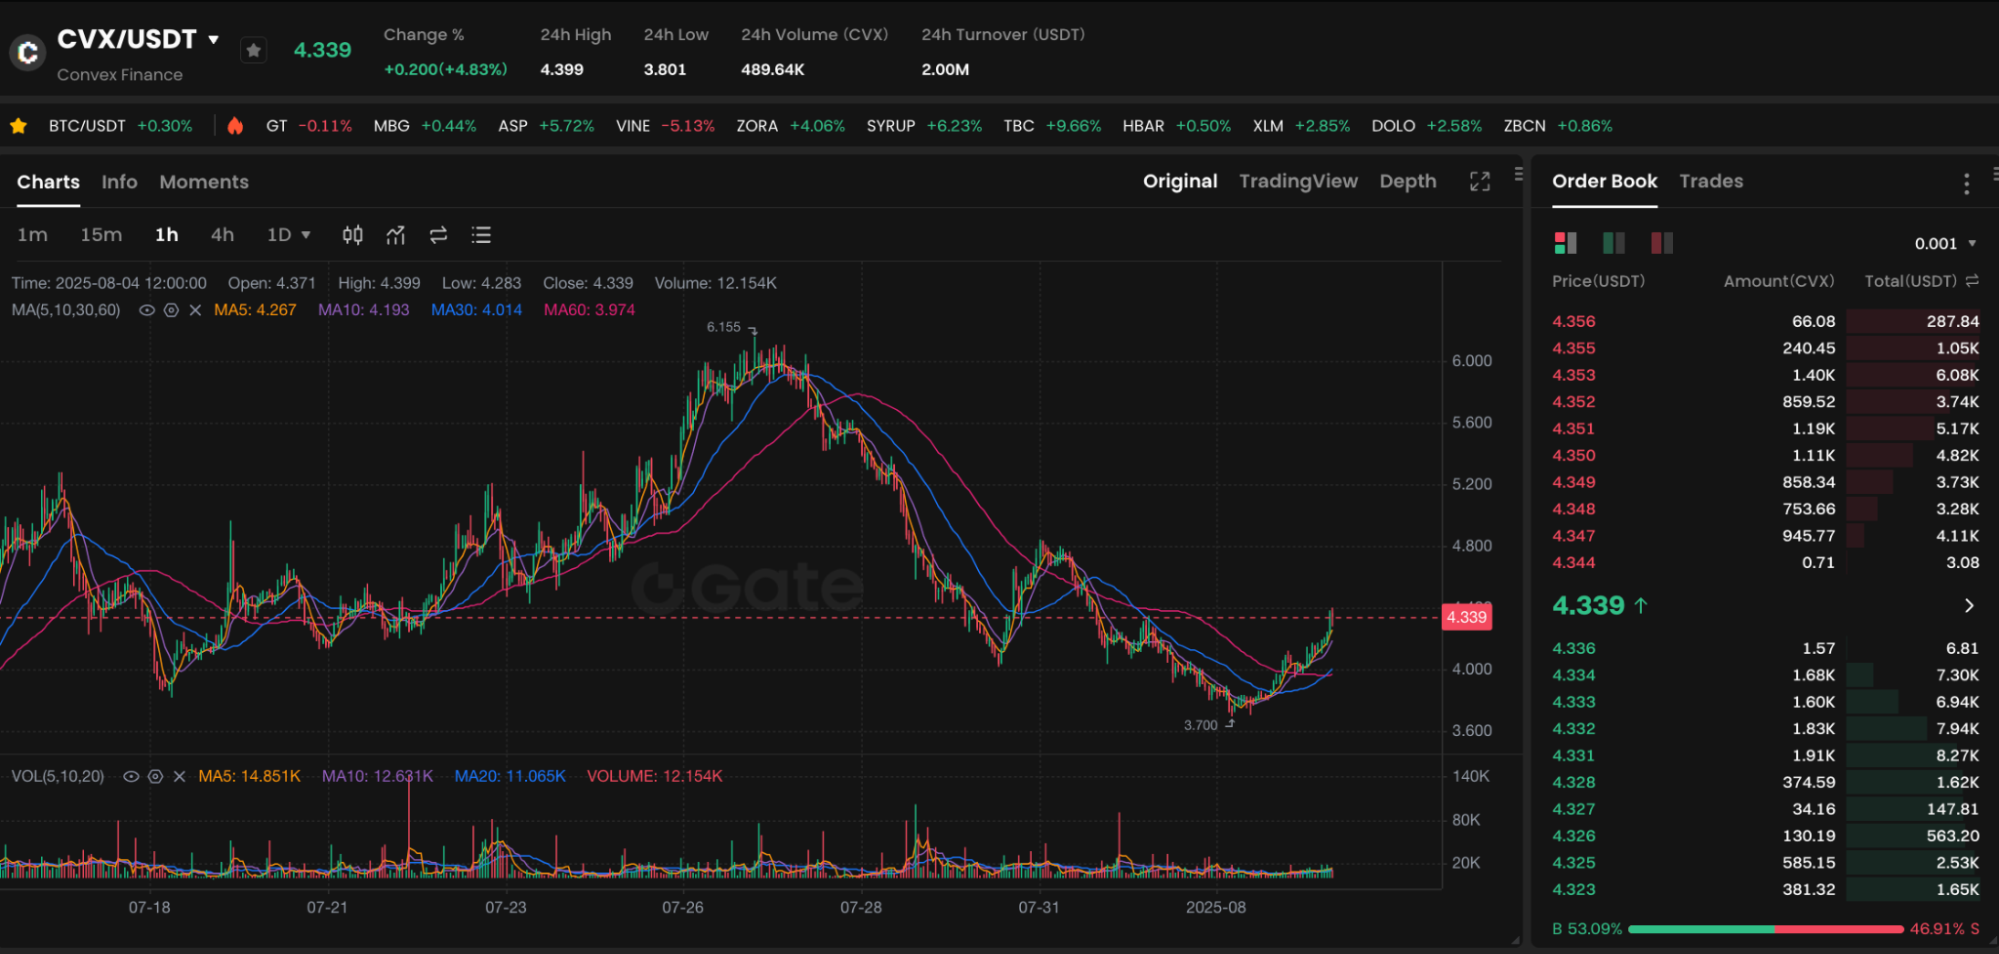Remove the VOL(5,10,20) indicator
Viewport: 1999px width, 954px height.
point(179,776)
